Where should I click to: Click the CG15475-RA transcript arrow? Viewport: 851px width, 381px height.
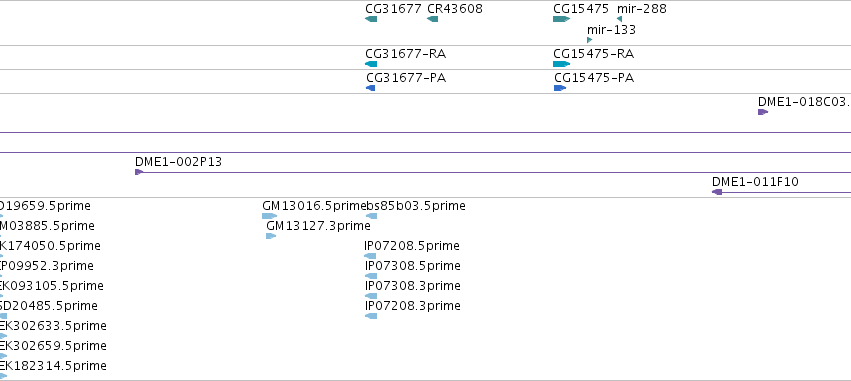point(562,64)
